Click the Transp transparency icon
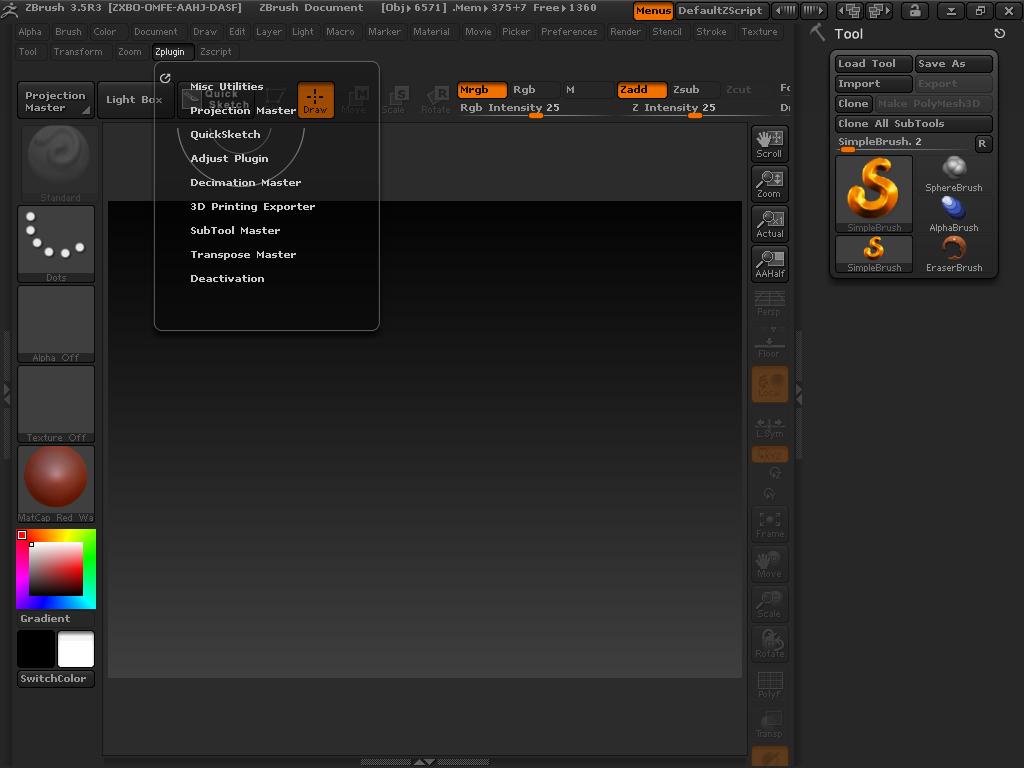The image size is (1024, 768). [769, 724]
